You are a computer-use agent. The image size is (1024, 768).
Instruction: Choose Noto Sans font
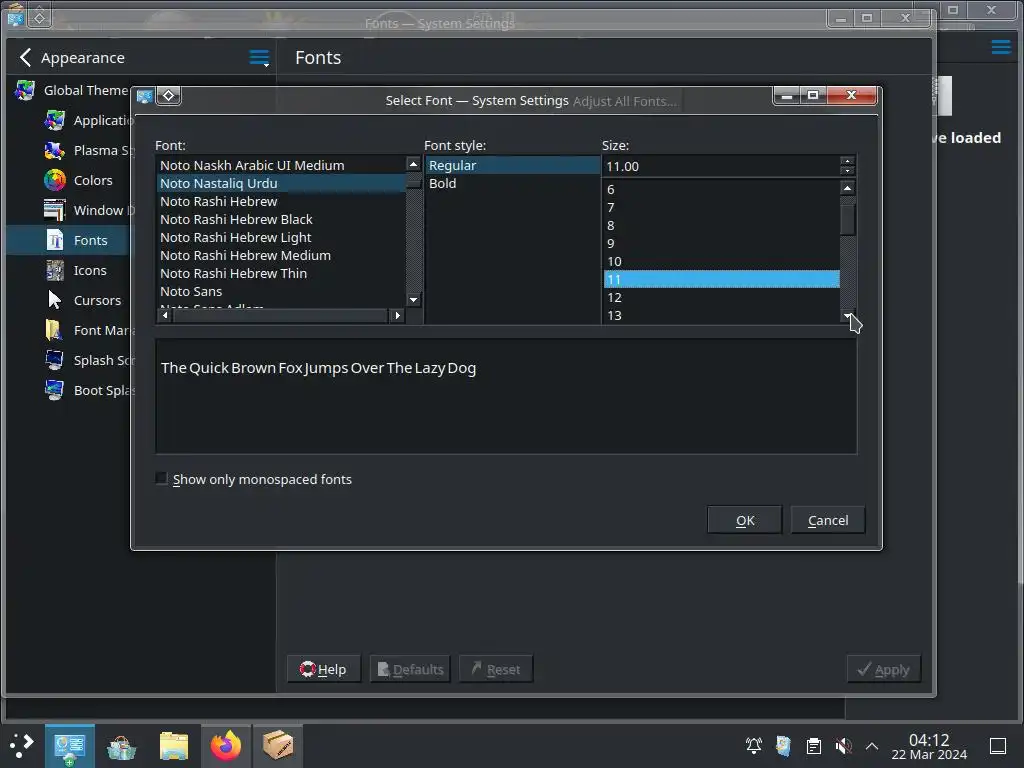(x=281, y=291)
